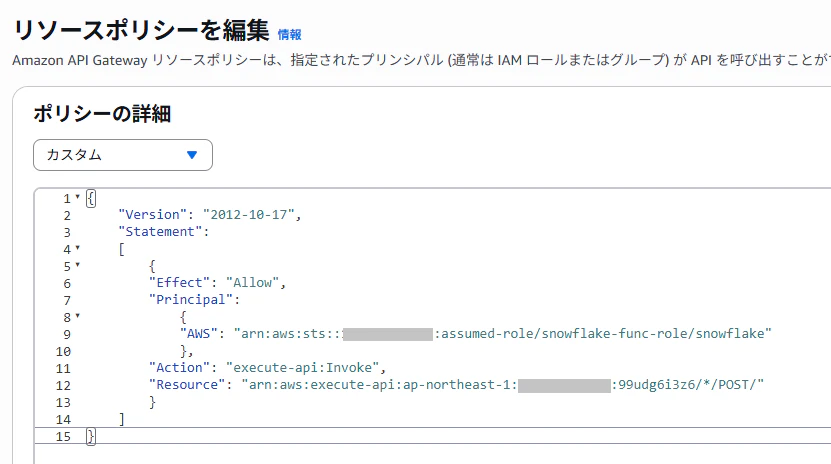Open the 情報 info link
Viewport: 831px width, 464px height.
click(289, 35)
